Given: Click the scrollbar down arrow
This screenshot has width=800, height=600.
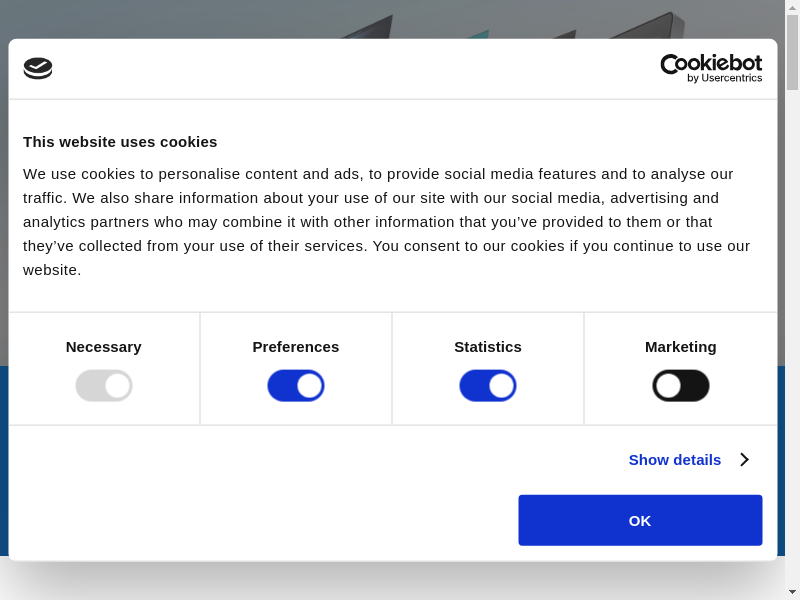Looking at the screenshot, I should [792, 592].
